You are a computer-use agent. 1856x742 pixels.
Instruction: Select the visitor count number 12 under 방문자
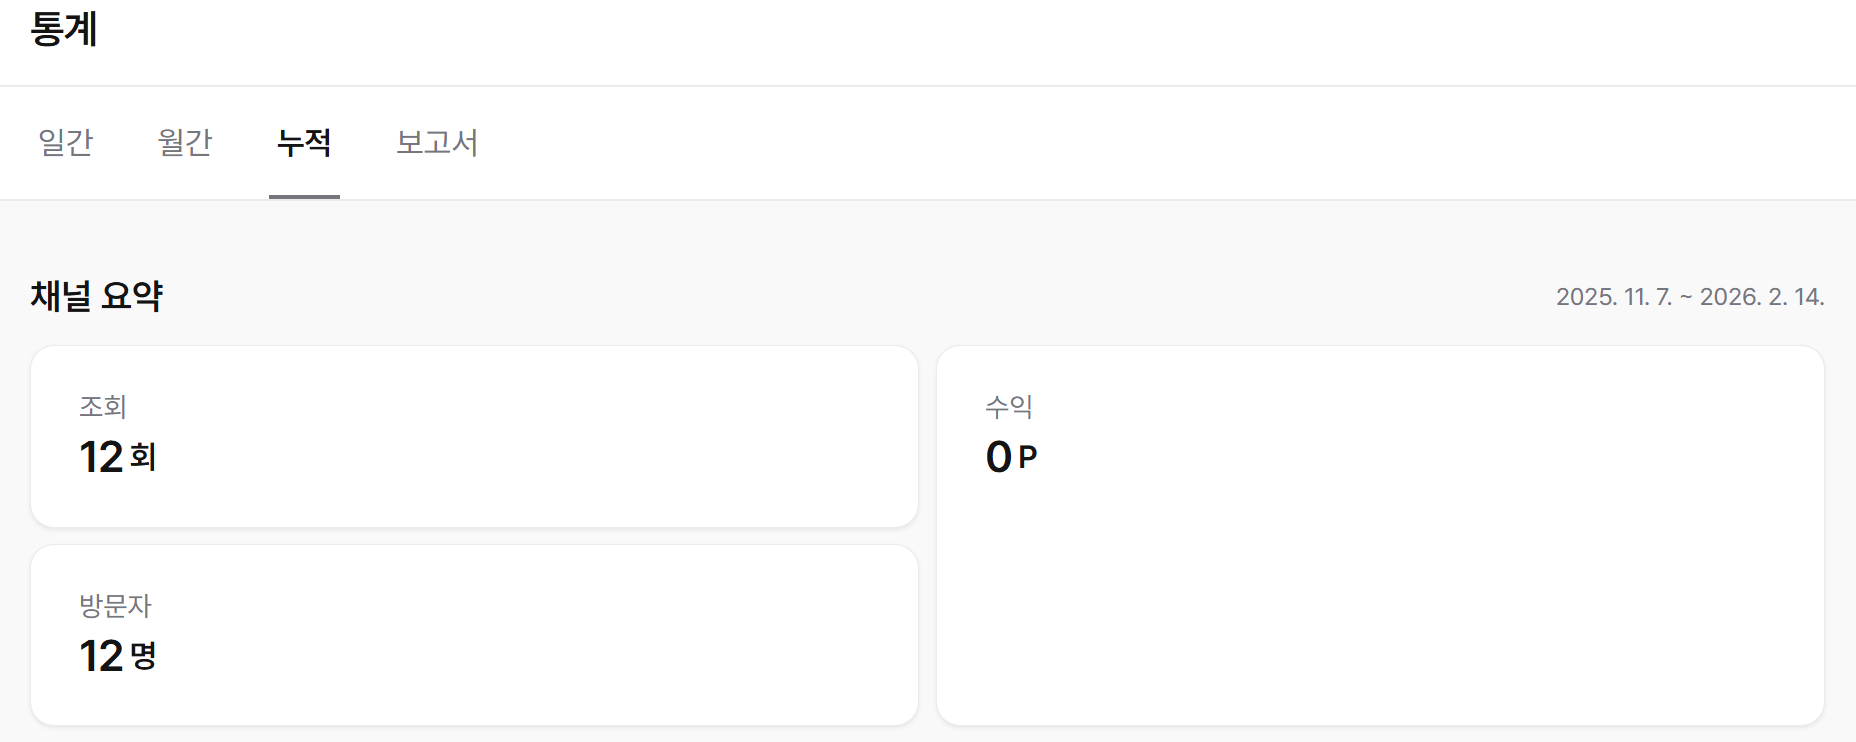pos(101,656)
